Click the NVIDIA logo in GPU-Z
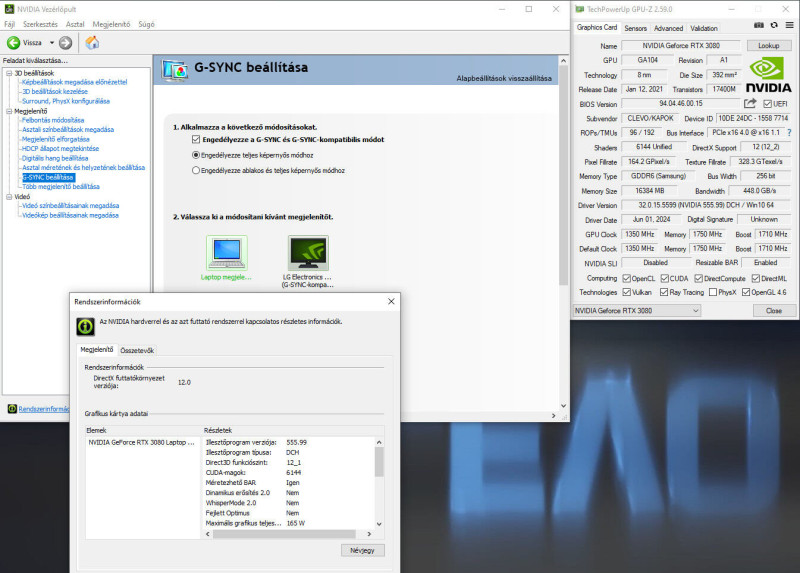Viewport: 800px width, 573px height. (x=768, y=74)
